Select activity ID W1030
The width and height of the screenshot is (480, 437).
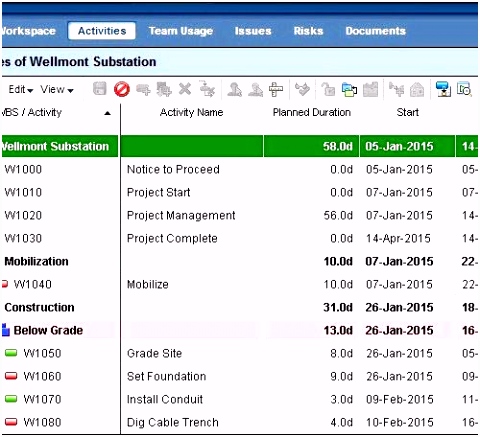coord(23,238)
